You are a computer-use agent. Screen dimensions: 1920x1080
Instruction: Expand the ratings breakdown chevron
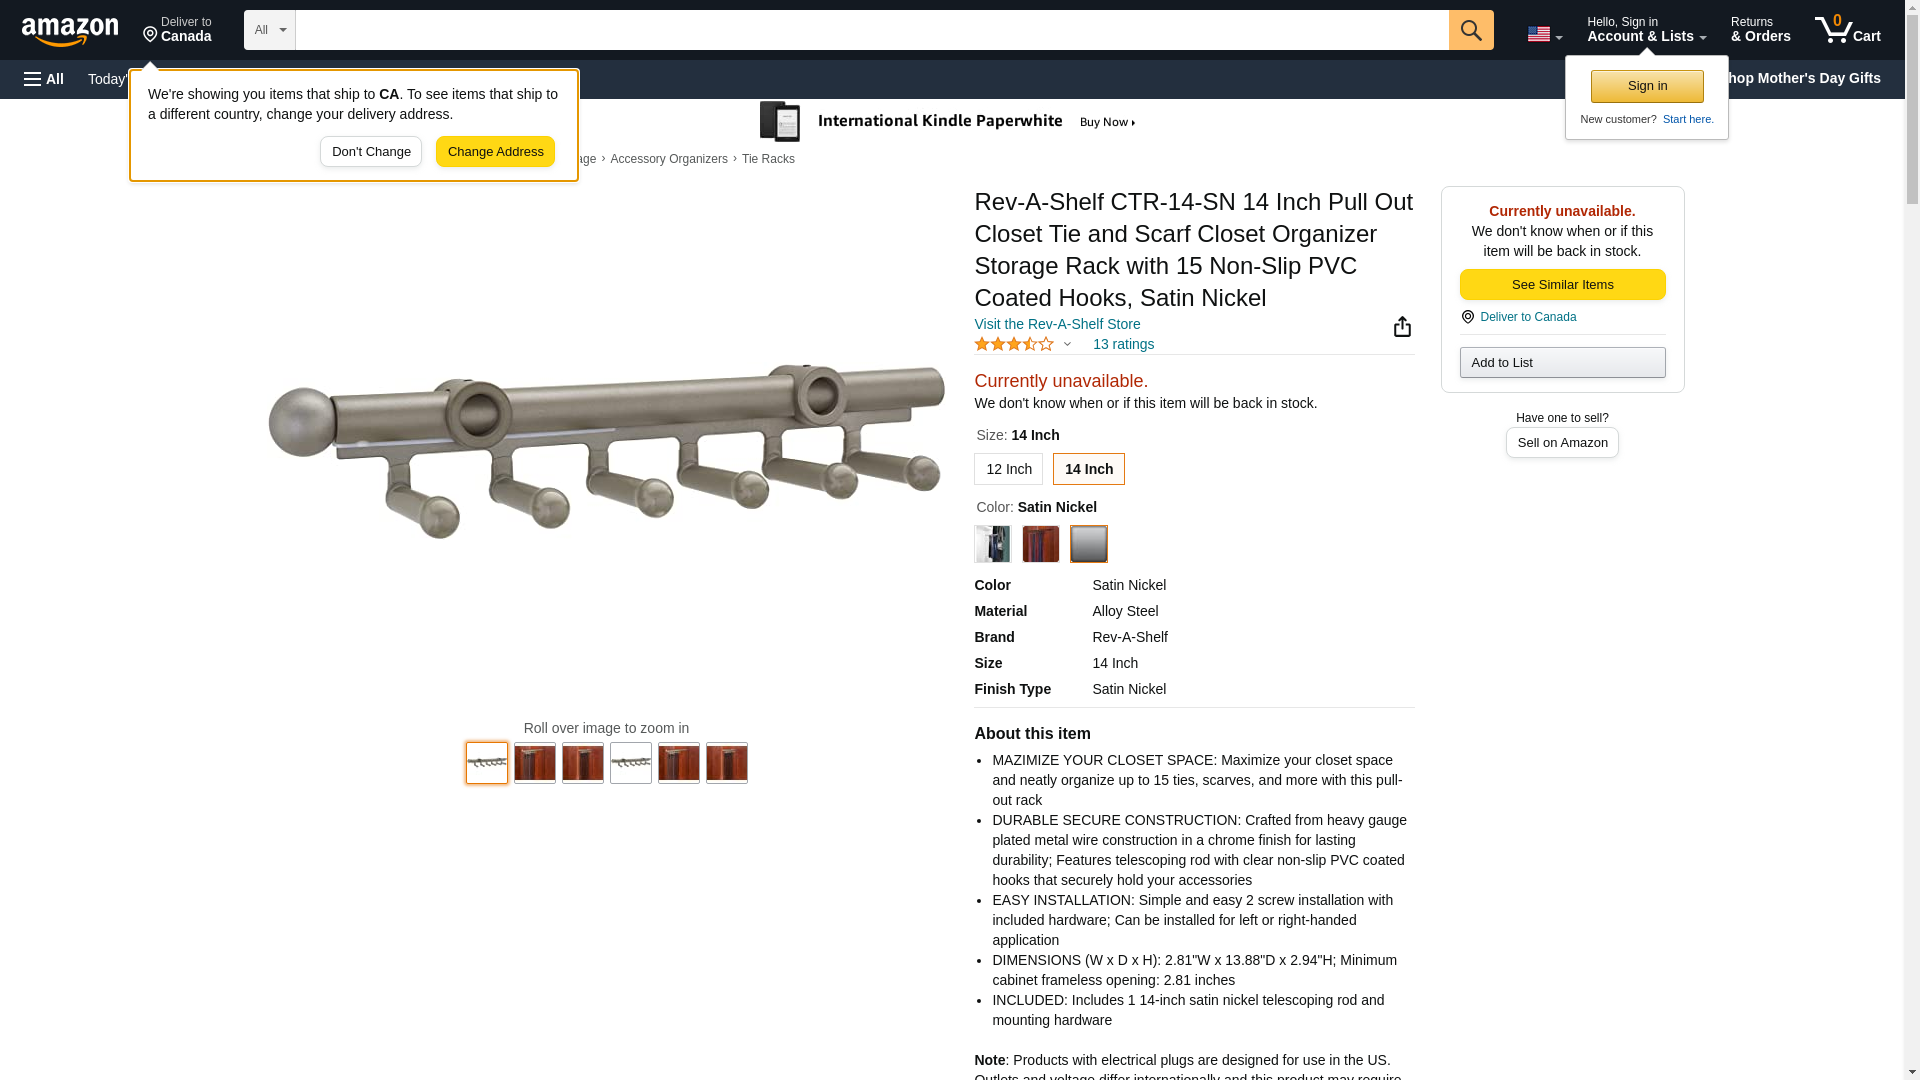tap(1067, 344)
